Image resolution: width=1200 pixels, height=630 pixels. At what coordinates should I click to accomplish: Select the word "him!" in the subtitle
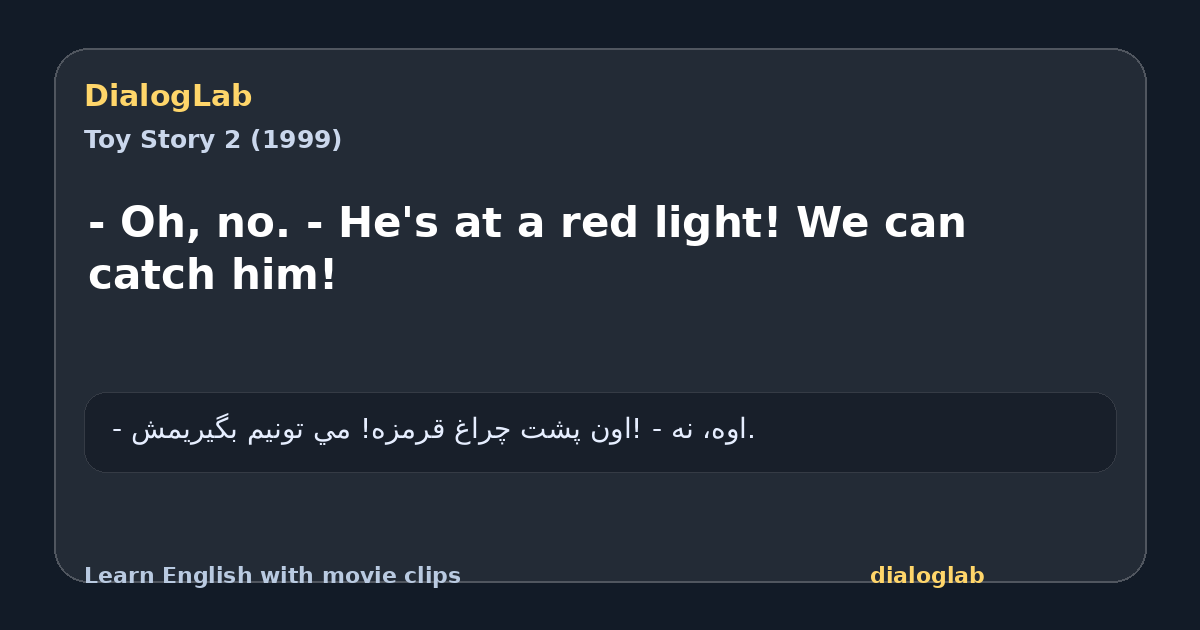click(284, 275)
